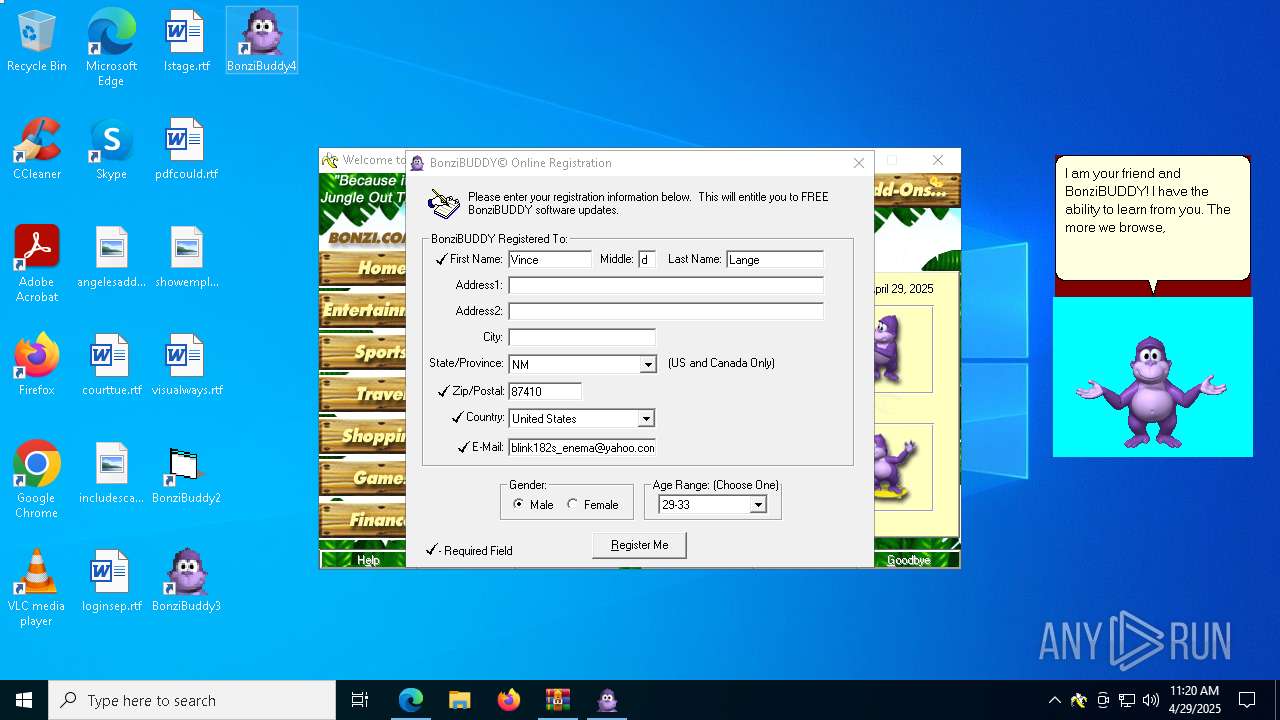Open Travel in Bonzi sidebar menu
This screenshot has width=1280, height=720.
(x=362, y=394)
